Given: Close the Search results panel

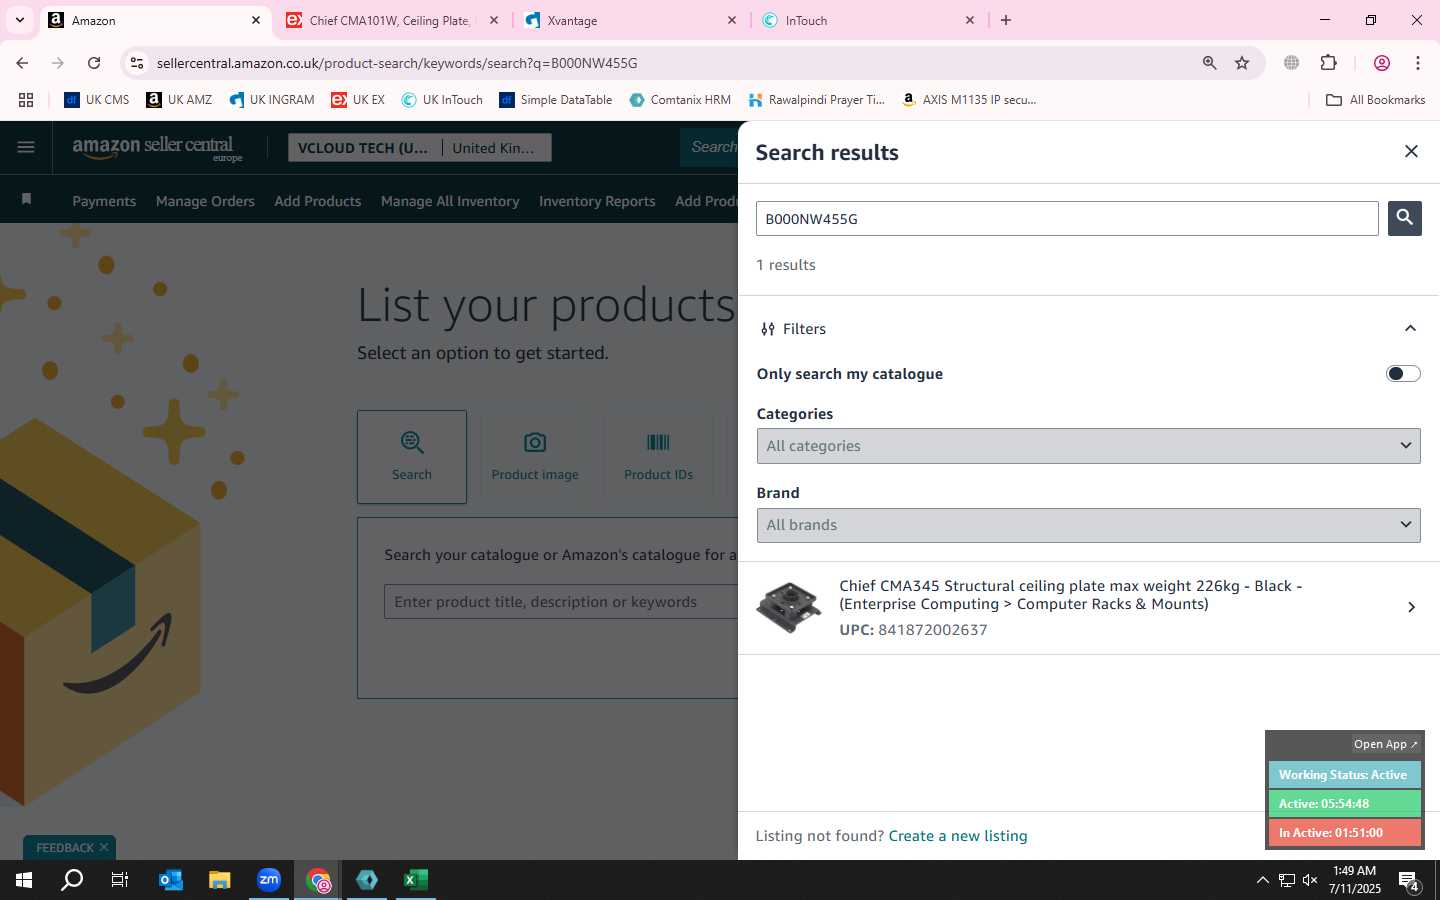Looking at the screenshot, I should click(x=1411, y=151).
